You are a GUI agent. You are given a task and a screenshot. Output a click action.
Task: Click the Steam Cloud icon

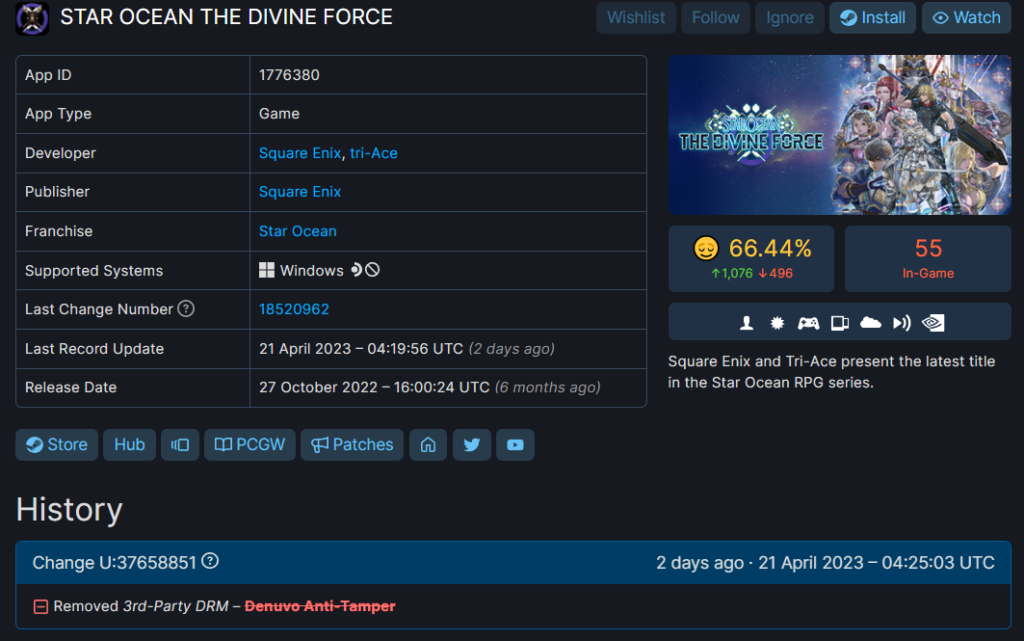point(871,322)
